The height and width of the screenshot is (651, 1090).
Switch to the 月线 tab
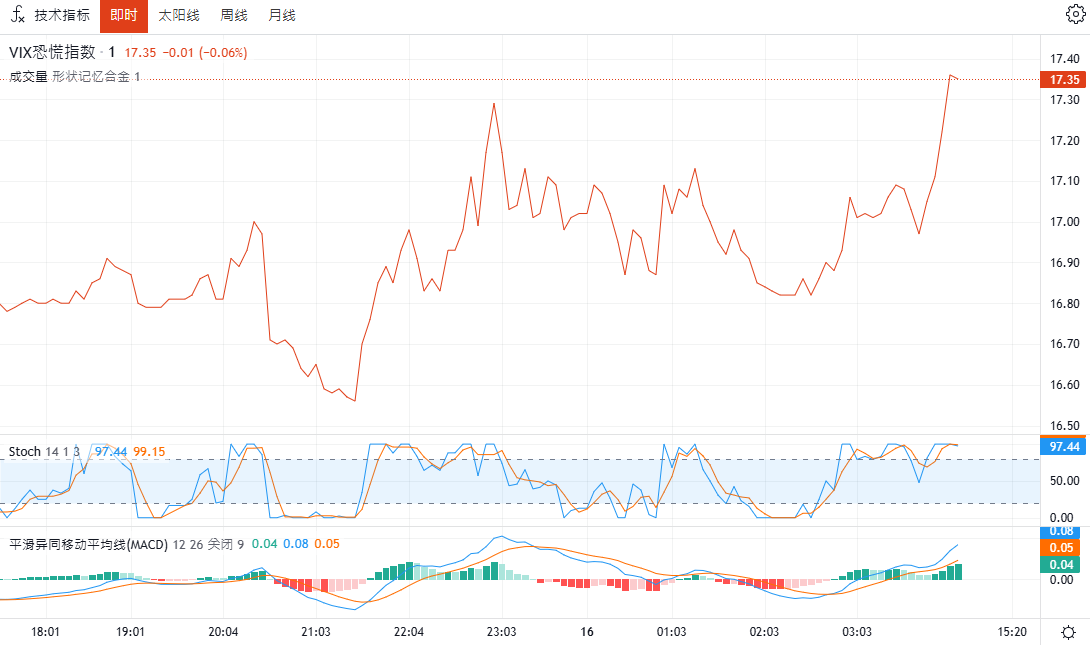click(282, 15)
